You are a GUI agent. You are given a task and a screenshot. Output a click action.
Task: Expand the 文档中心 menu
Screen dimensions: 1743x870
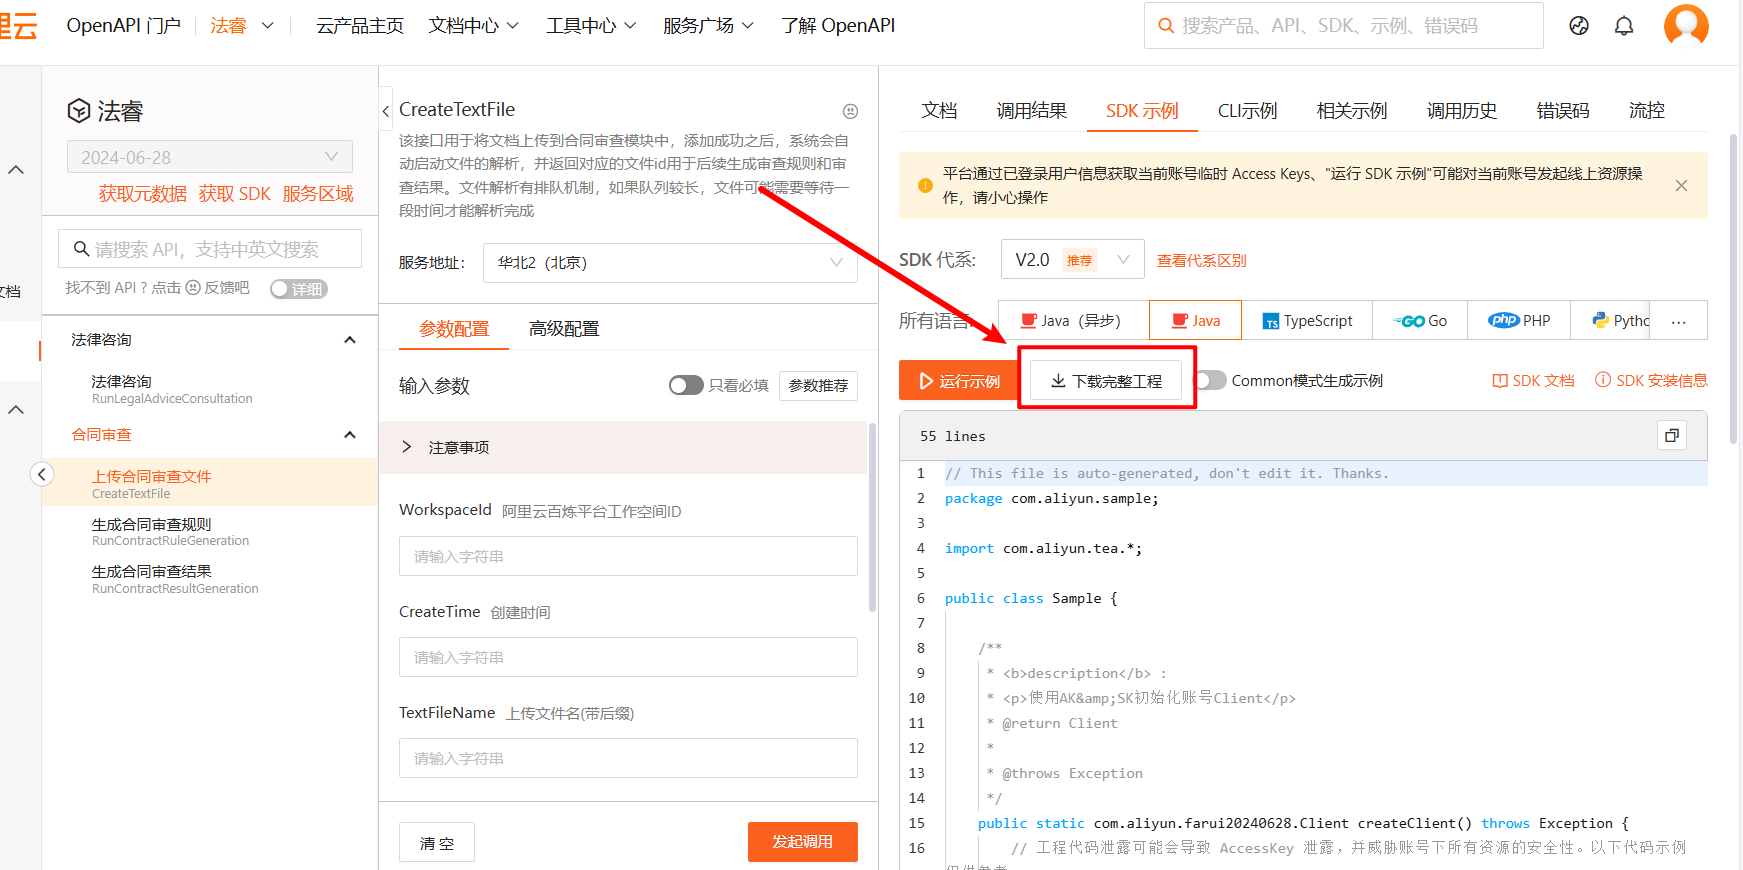pos(473,26)
